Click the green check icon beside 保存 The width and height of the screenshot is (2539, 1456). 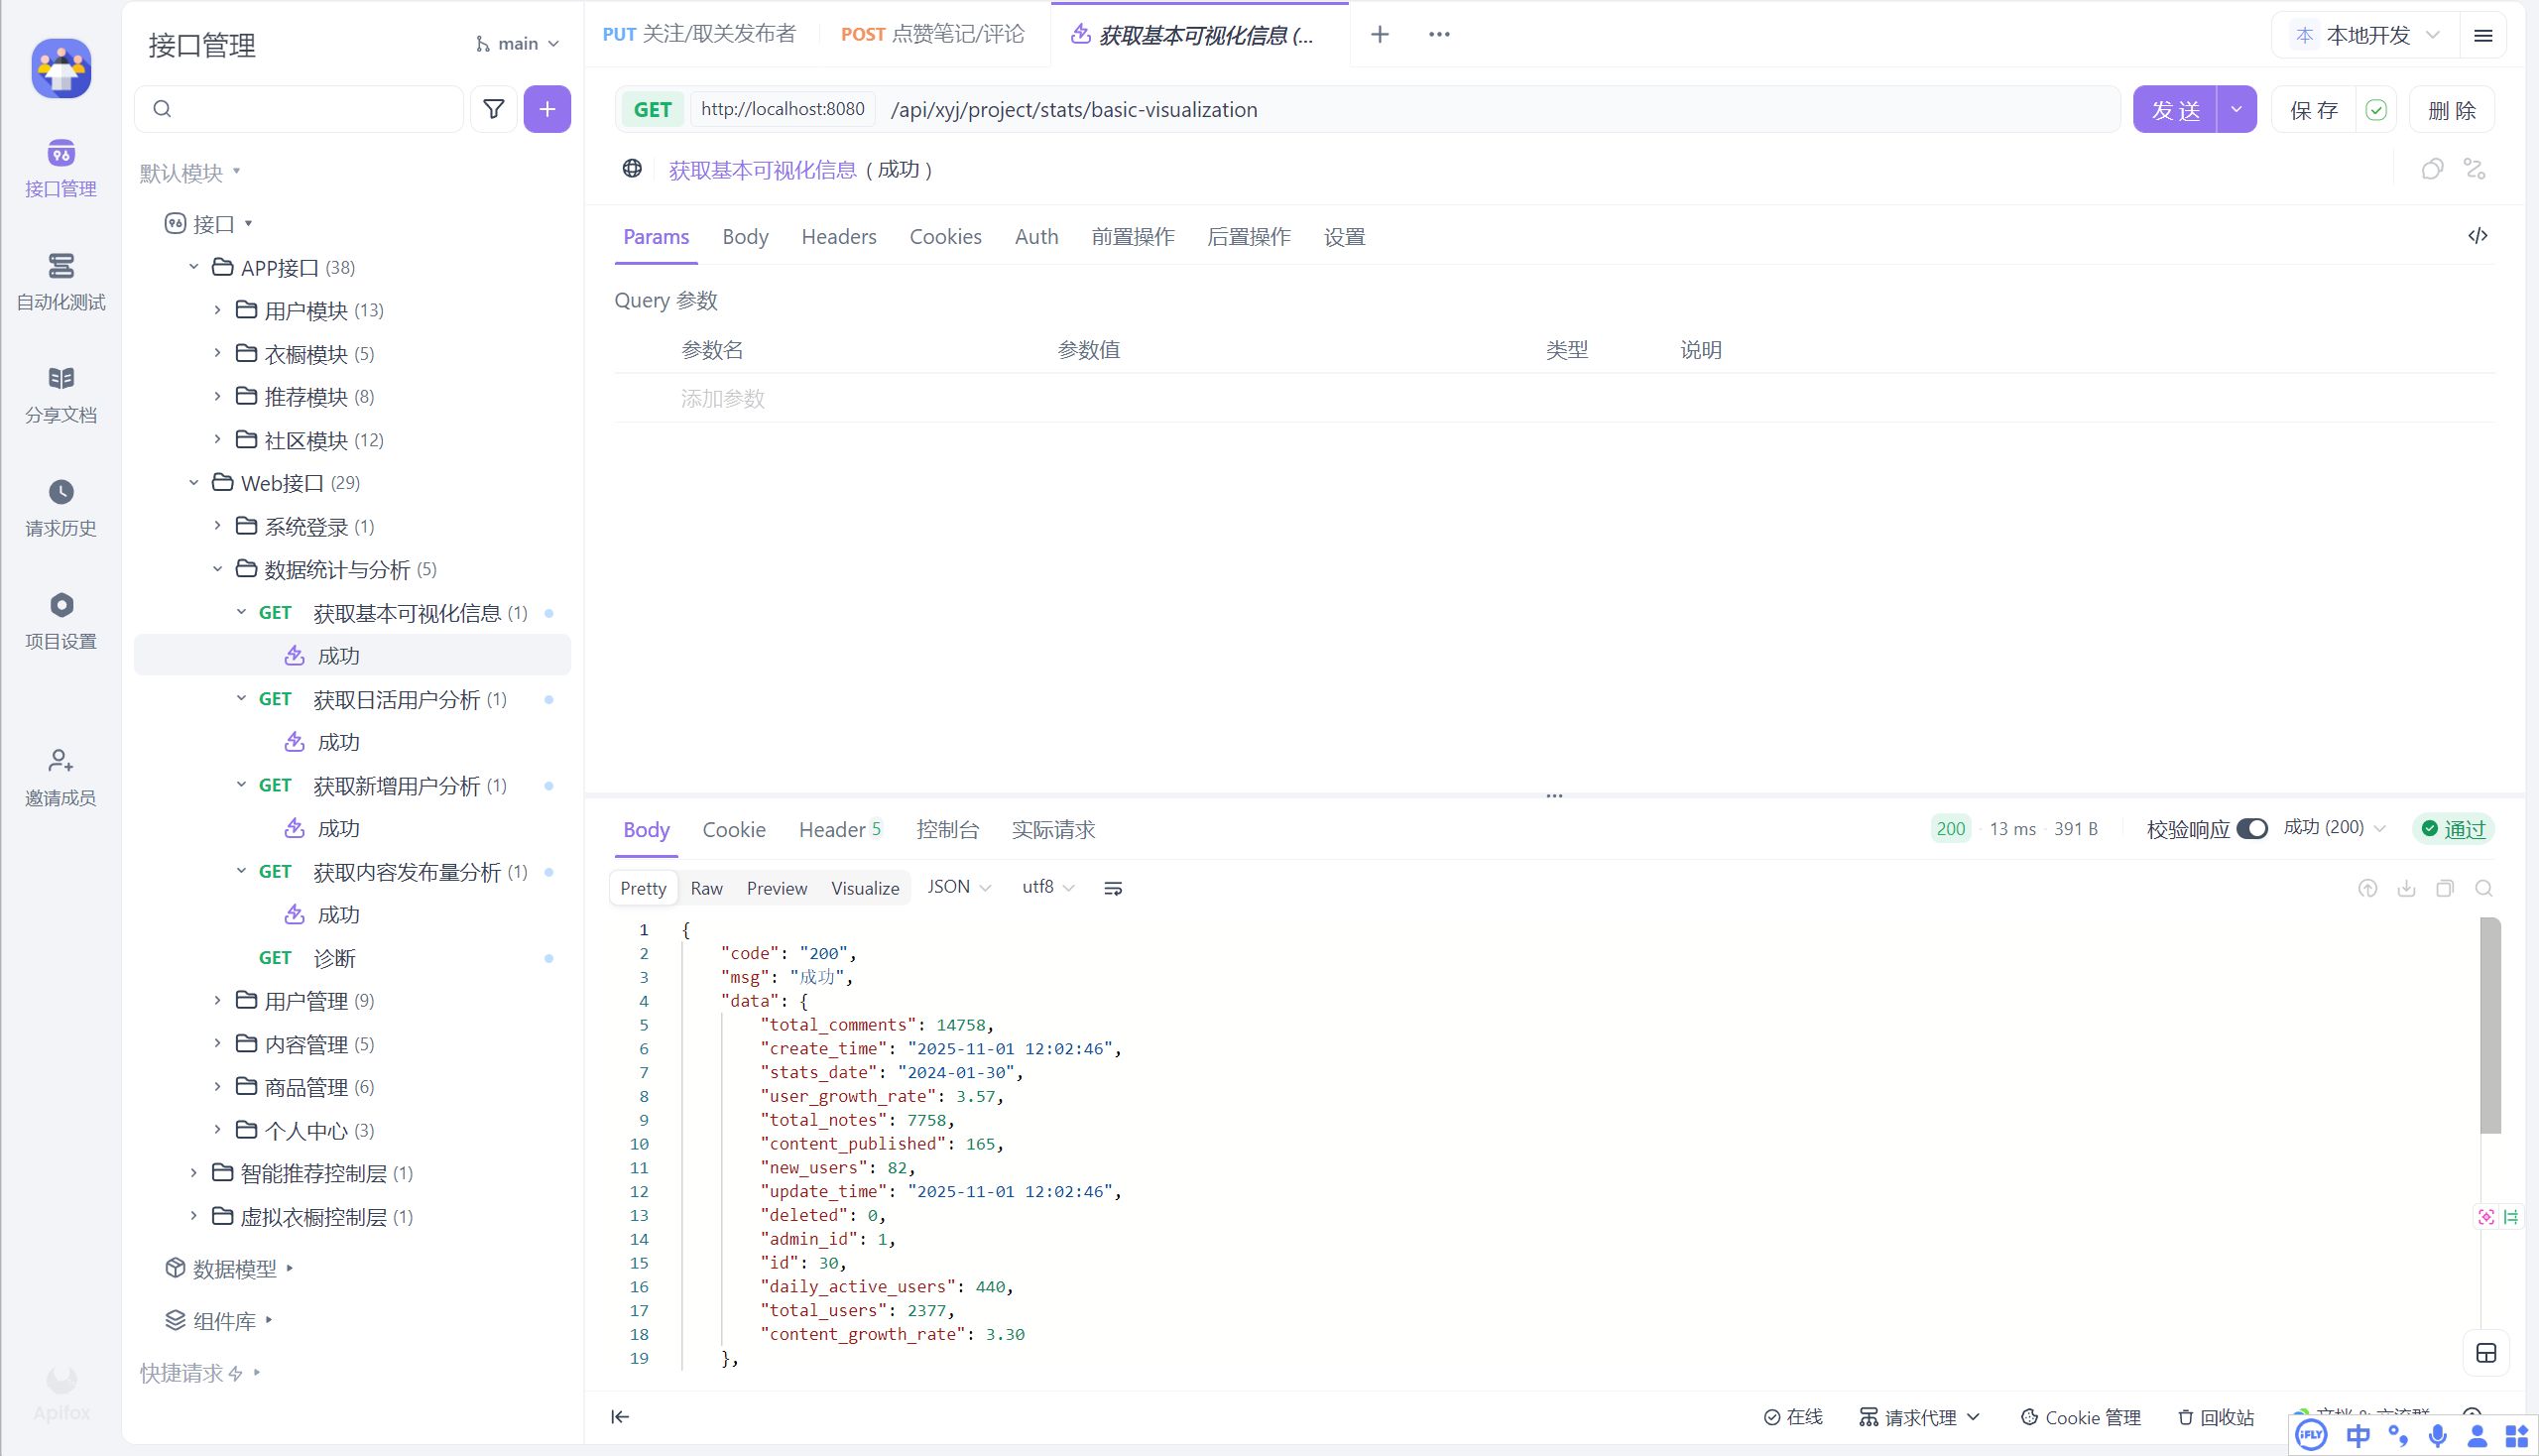click(2376, 110)
